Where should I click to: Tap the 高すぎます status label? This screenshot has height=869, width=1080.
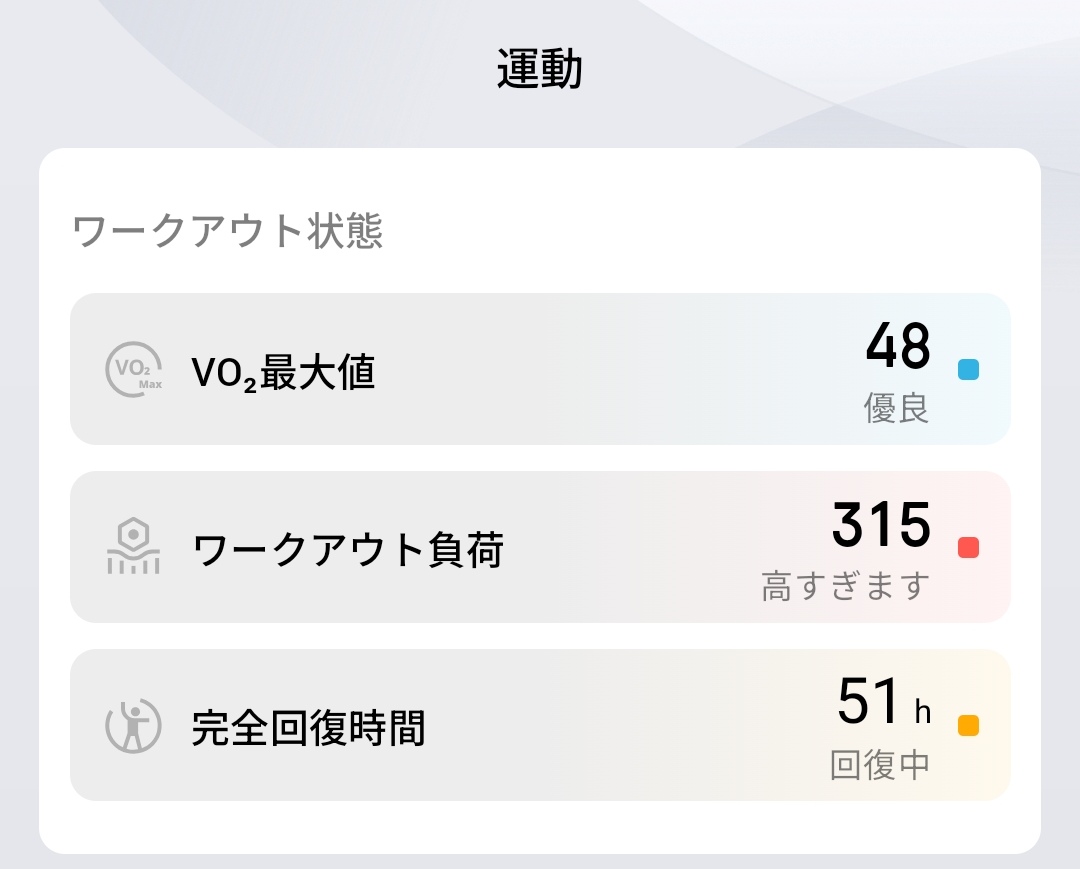click(x=845, y=586)
